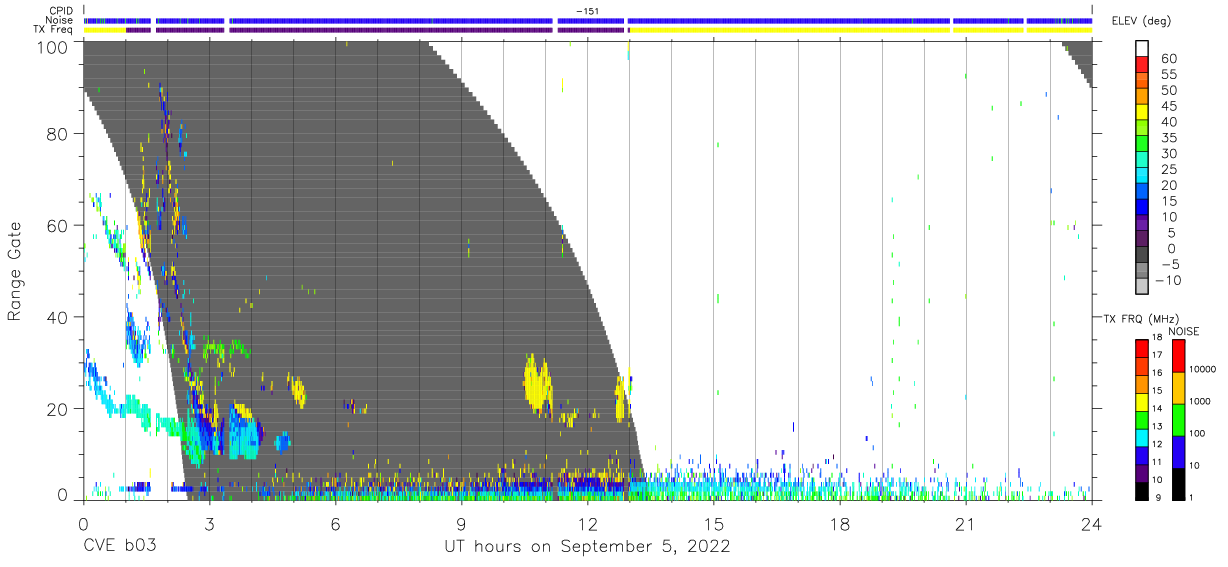Click the 40 tick on Range Gate axis
1228x567 pixels.
pyautogui.click(x=58, y=317)
